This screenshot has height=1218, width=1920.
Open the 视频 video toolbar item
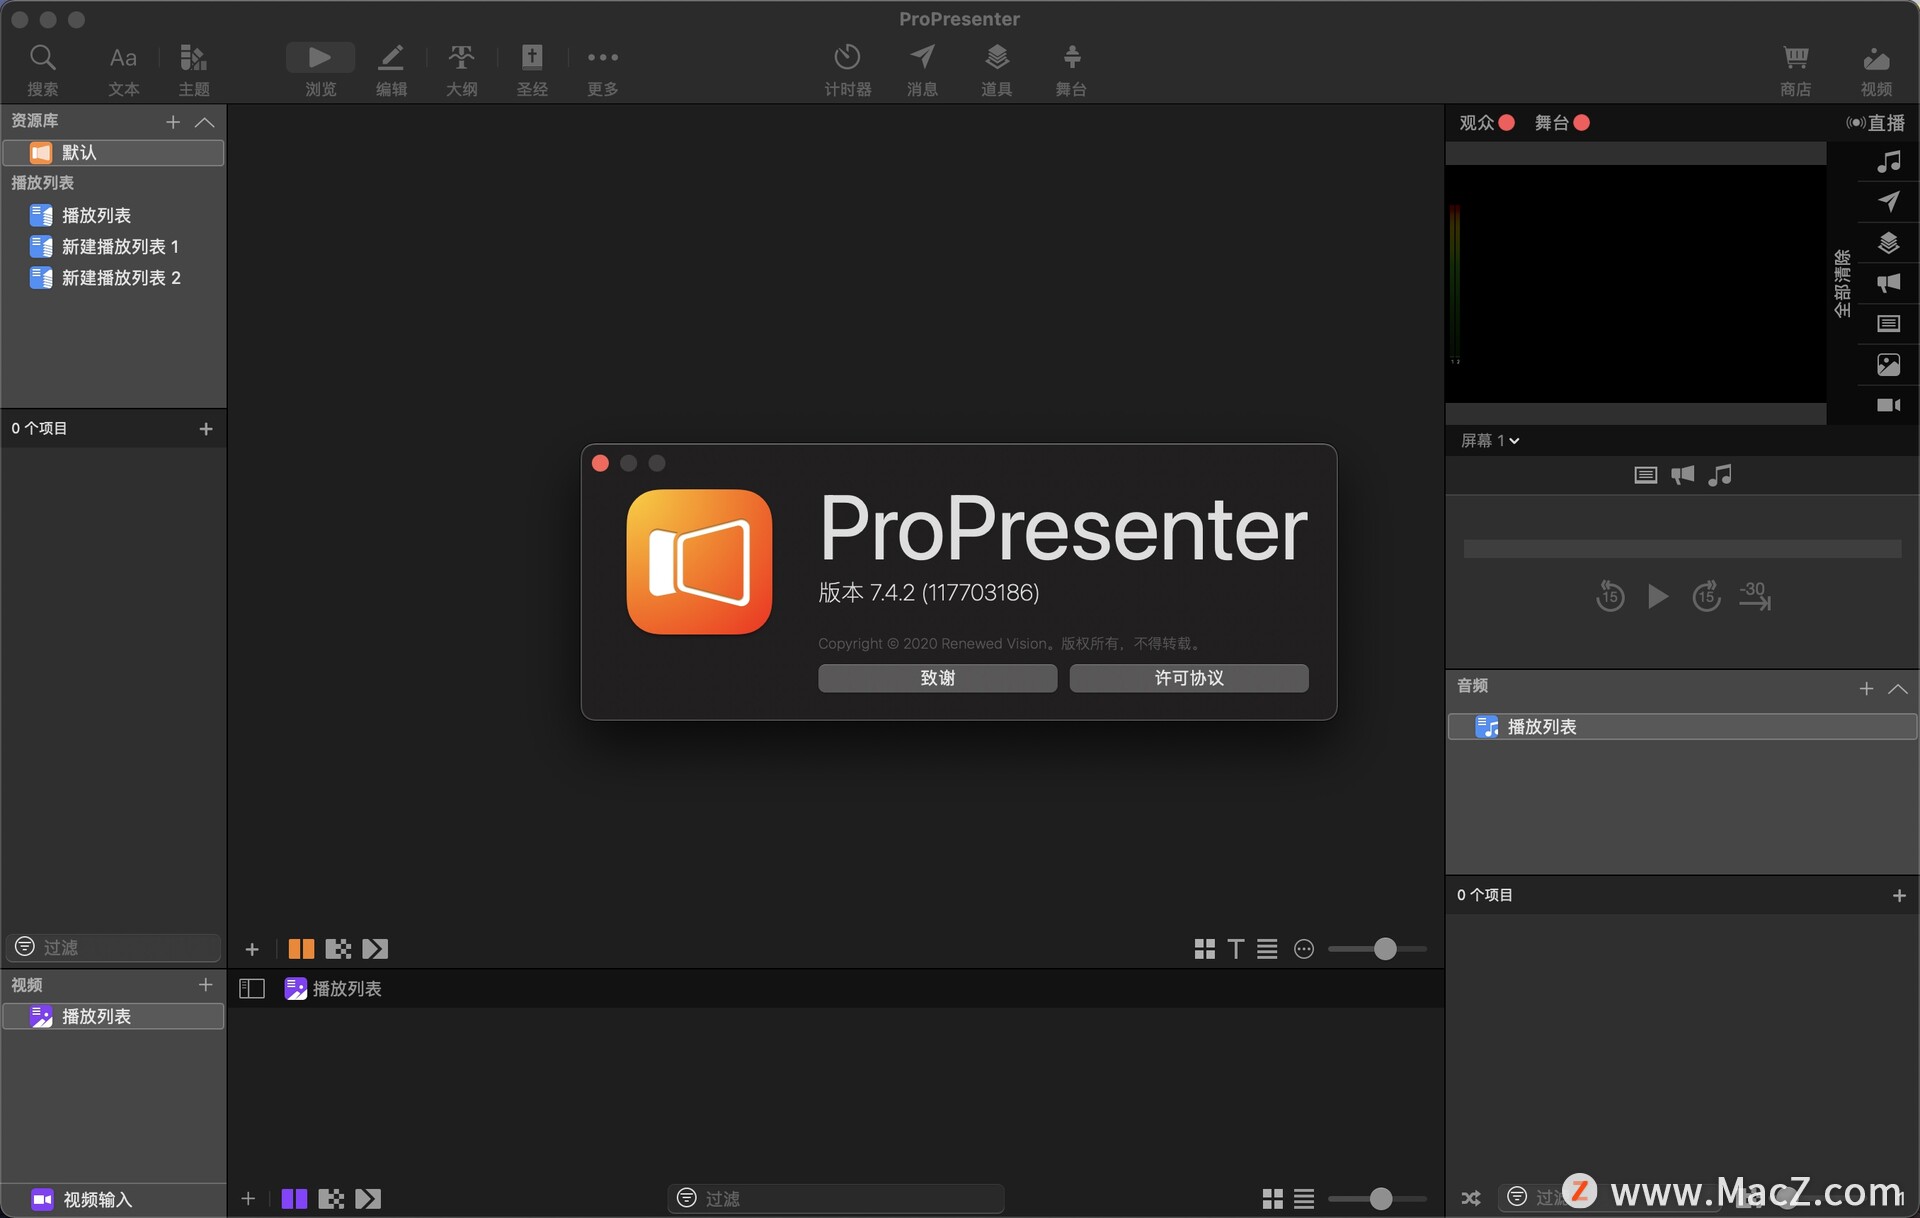point(1876,69)
